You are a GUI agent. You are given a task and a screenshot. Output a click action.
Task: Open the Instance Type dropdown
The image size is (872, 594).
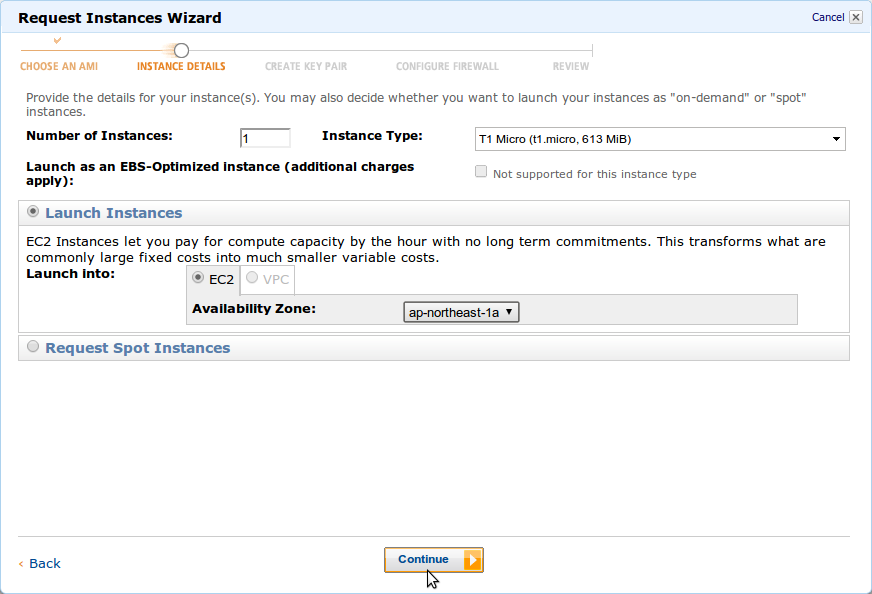(660, 139)
